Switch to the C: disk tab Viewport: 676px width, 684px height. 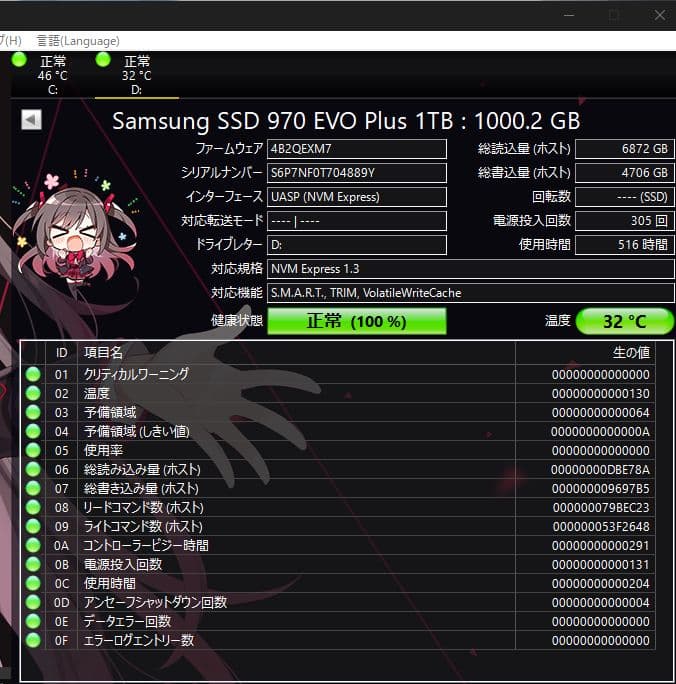[x=52, y=74]
